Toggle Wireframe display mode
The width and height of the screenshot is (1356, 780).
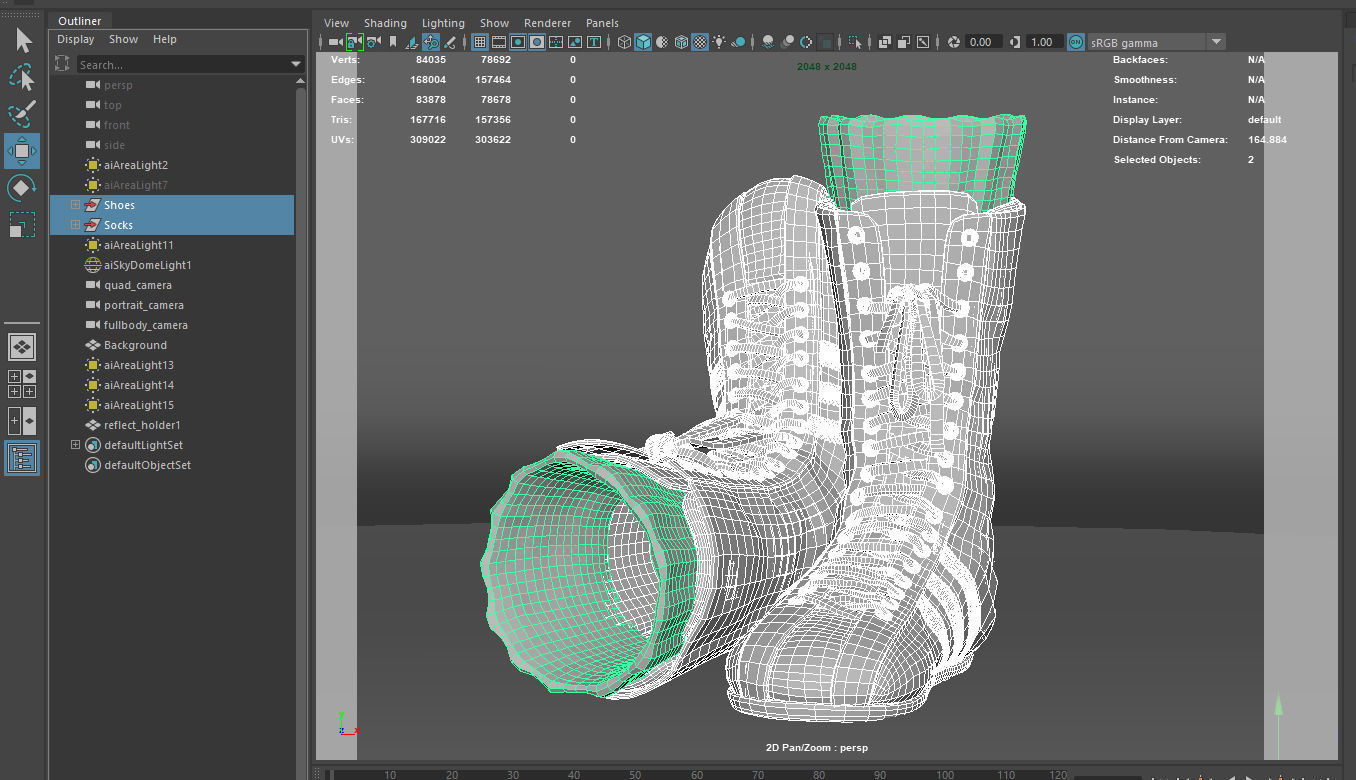(x=624, y=42)
